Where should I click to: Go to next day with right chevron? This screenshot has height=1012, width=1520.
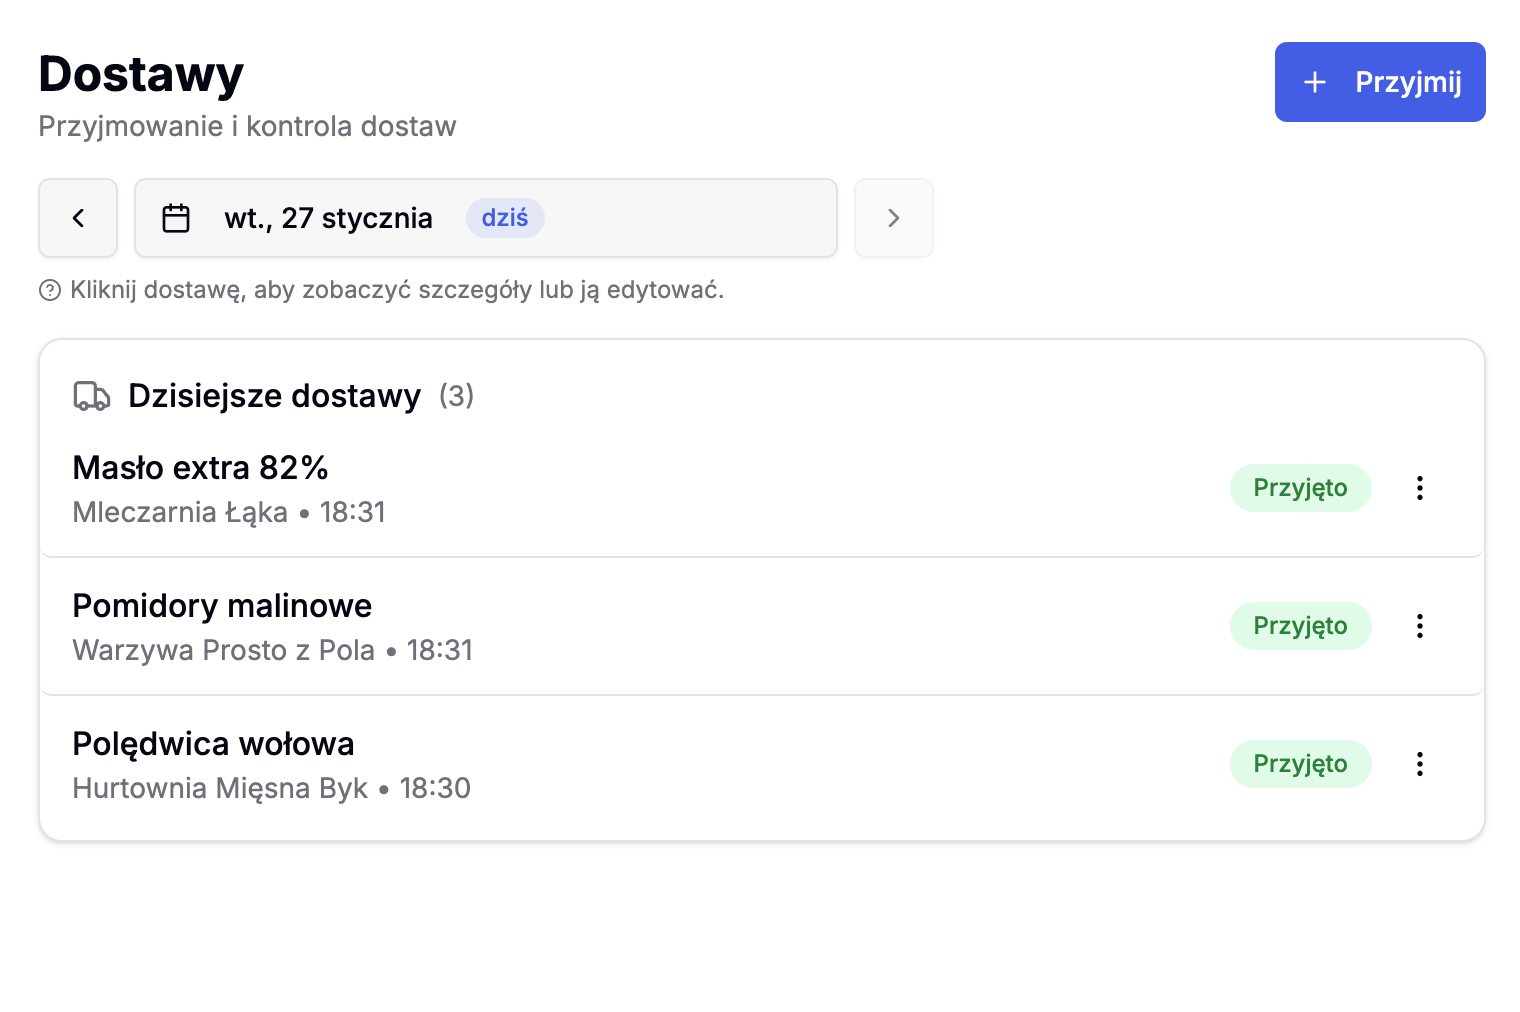click(x=893, y=218)
